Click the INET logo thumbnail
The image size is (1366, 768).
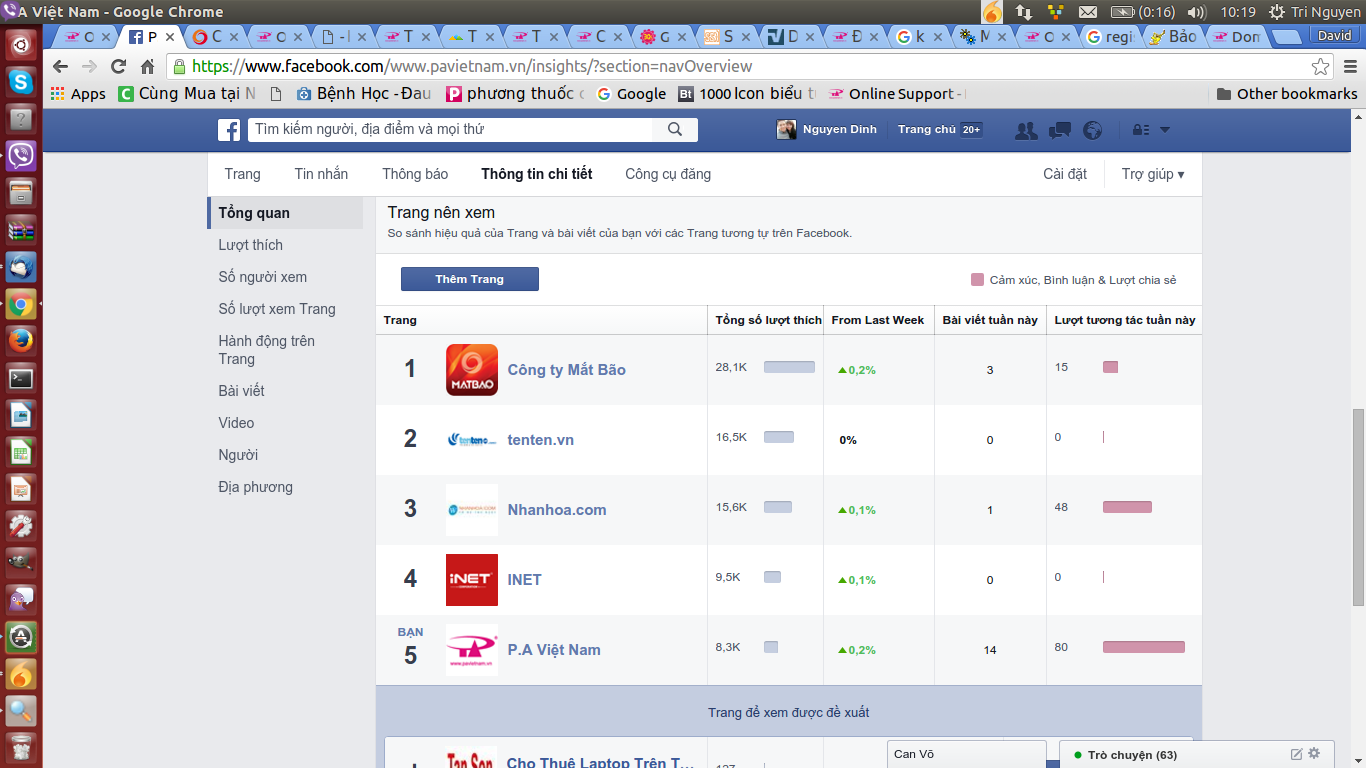(x=472, y=580)
